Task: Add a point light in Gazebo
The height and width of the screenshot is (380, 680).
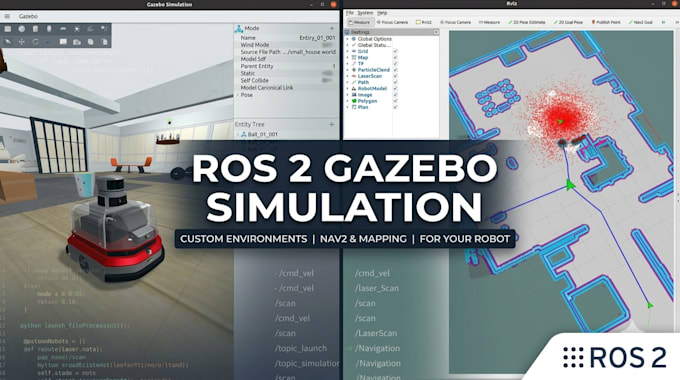Action: [77, 29]
